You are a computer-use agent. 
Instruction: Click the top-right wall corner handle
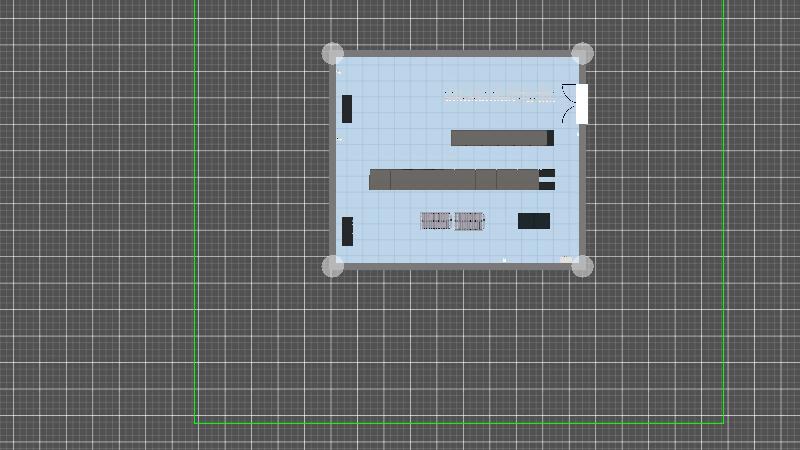[x=582, y=54]
